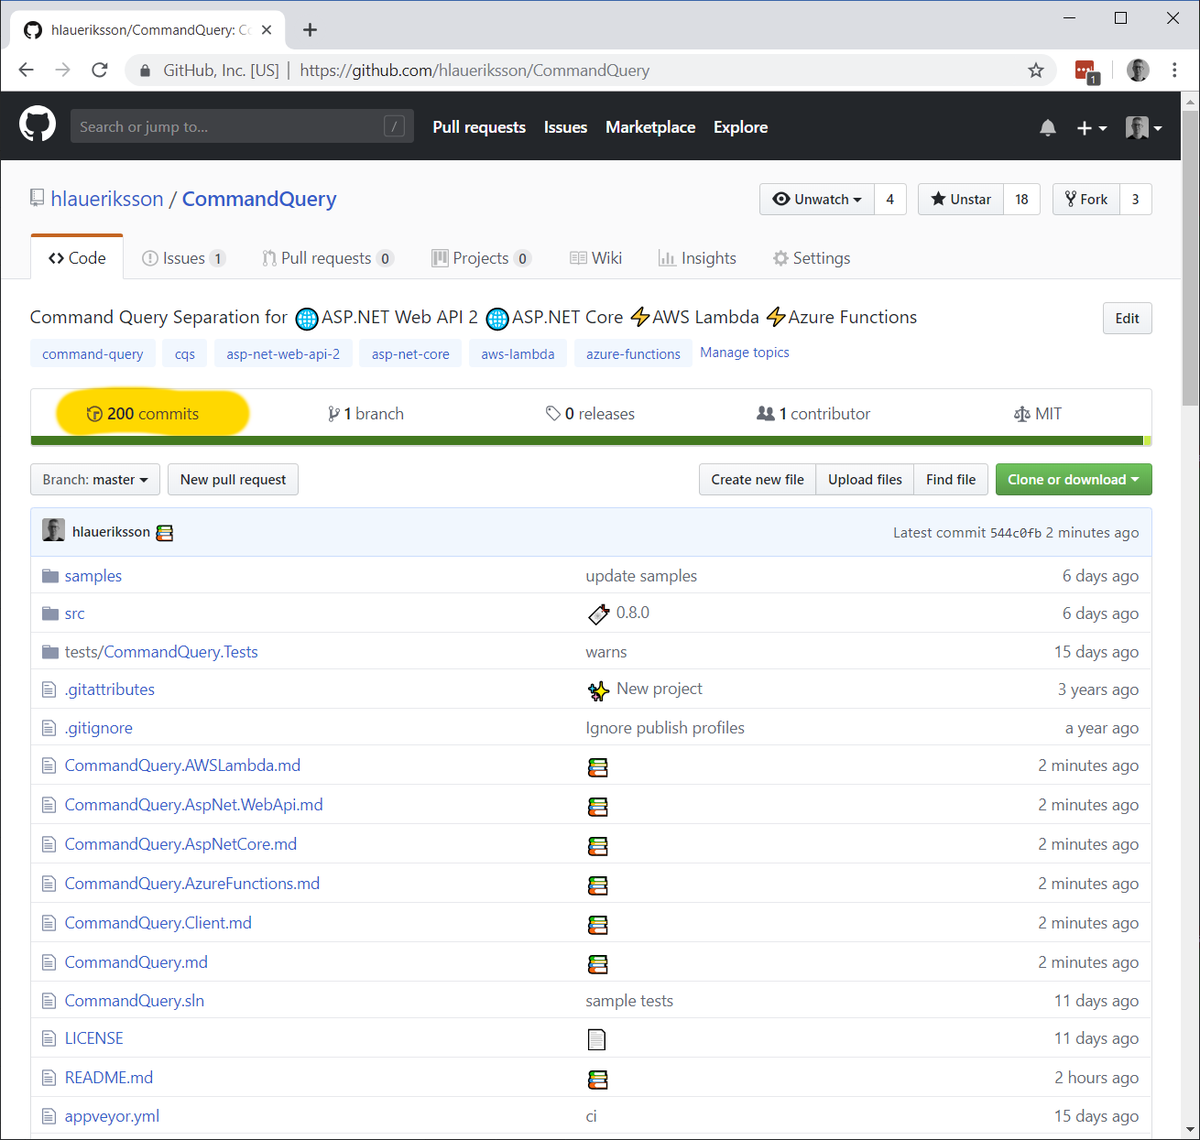Viewport: 1200px width, 1140px height.
Task: Open Issues in top navigation
Action: (565, 127)
